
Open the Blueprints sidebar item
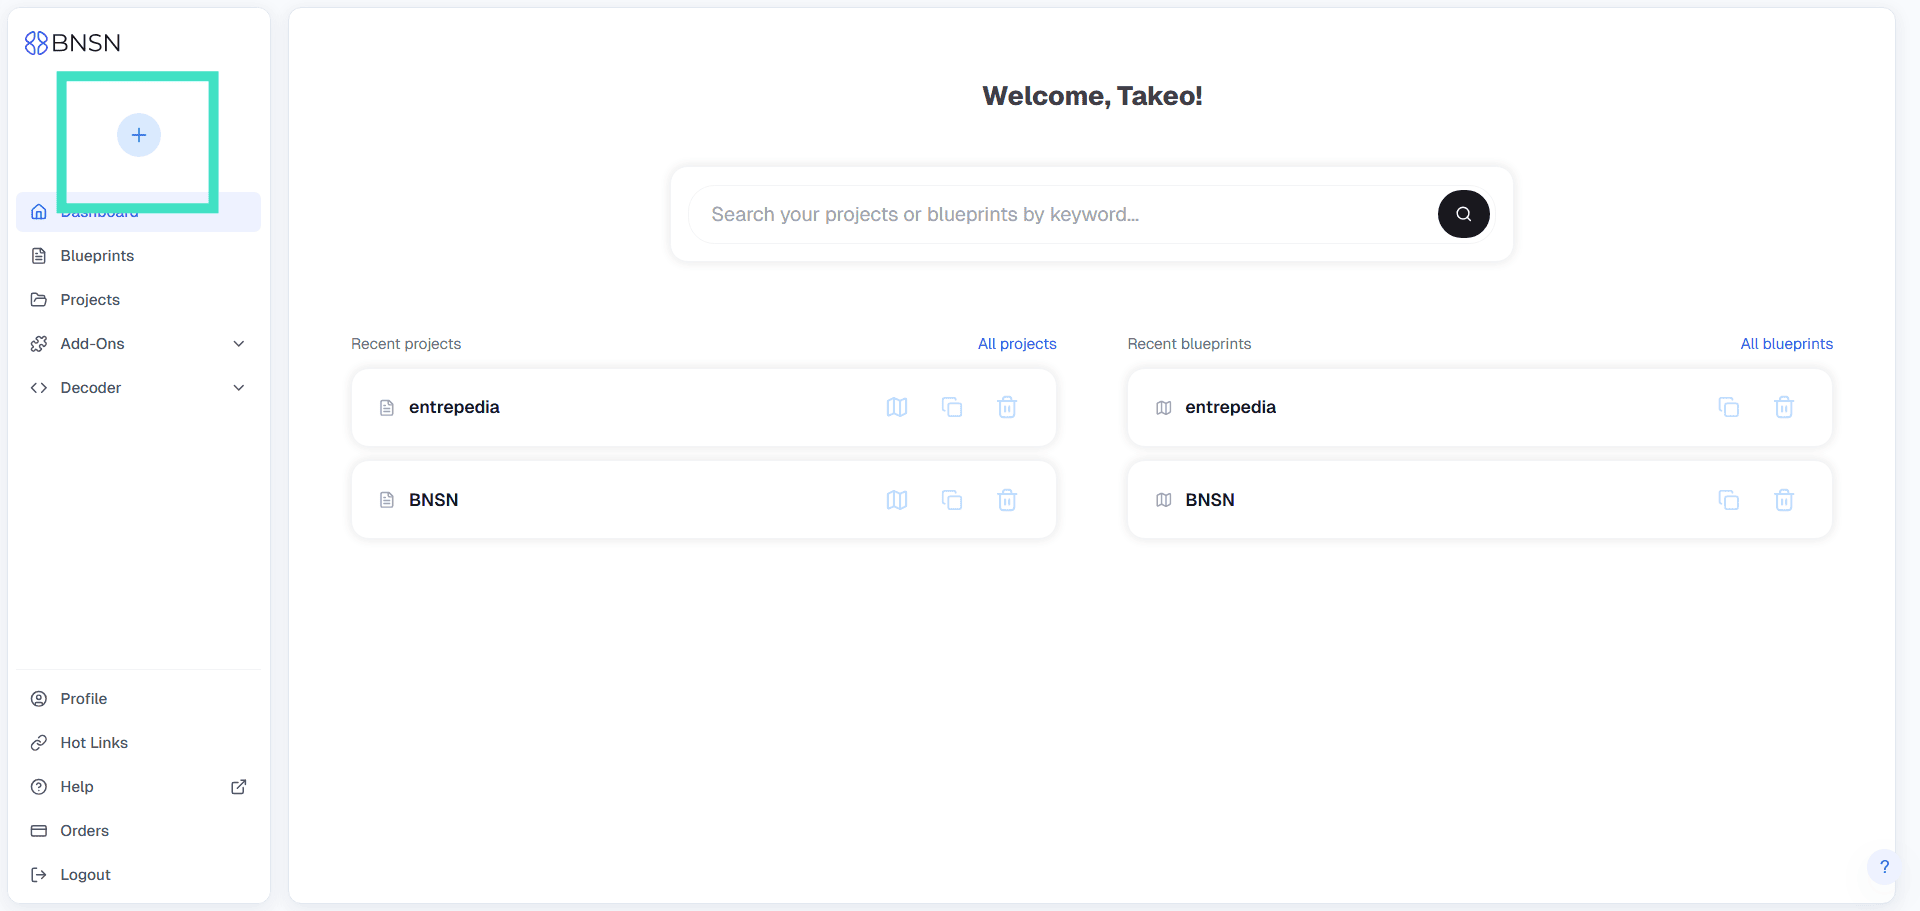[x=97, y=256]
